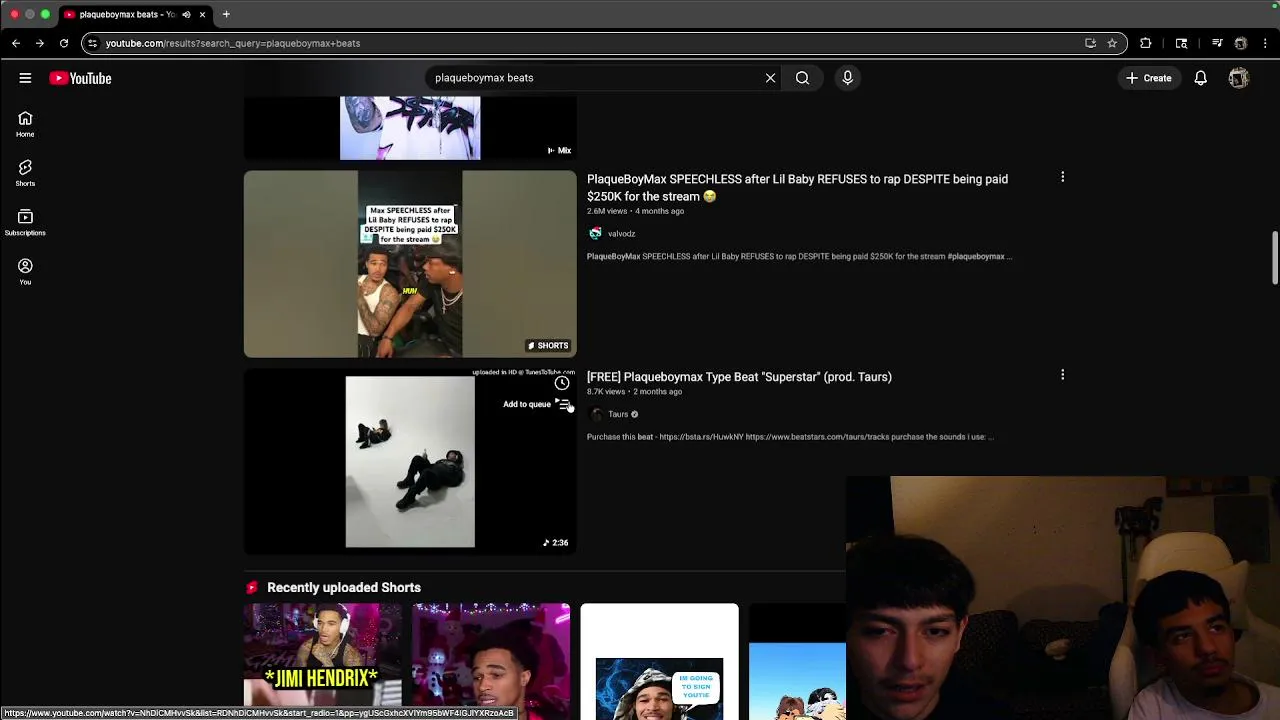Open Chrome's three-dot menu
This screenshot has width=1280, height=720.
tap(1266, 43)
